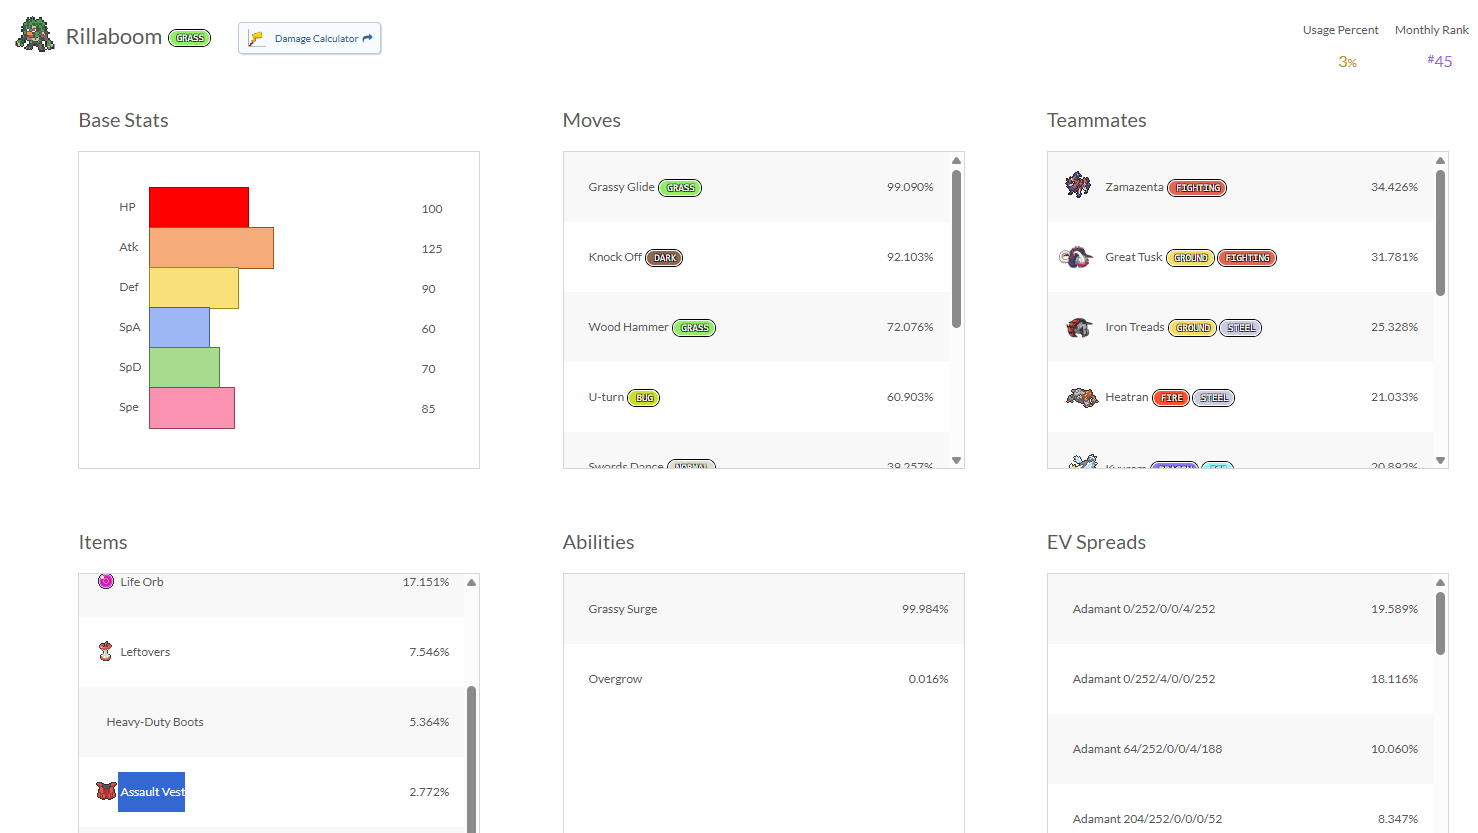Click the Moves panel scrollbar thumb

click(x=956, y=248)
